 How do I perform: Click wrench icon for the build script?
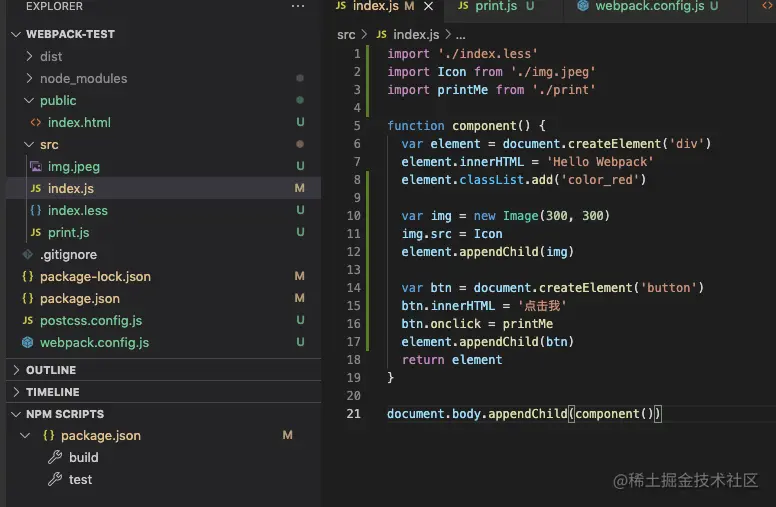(55, 457)
